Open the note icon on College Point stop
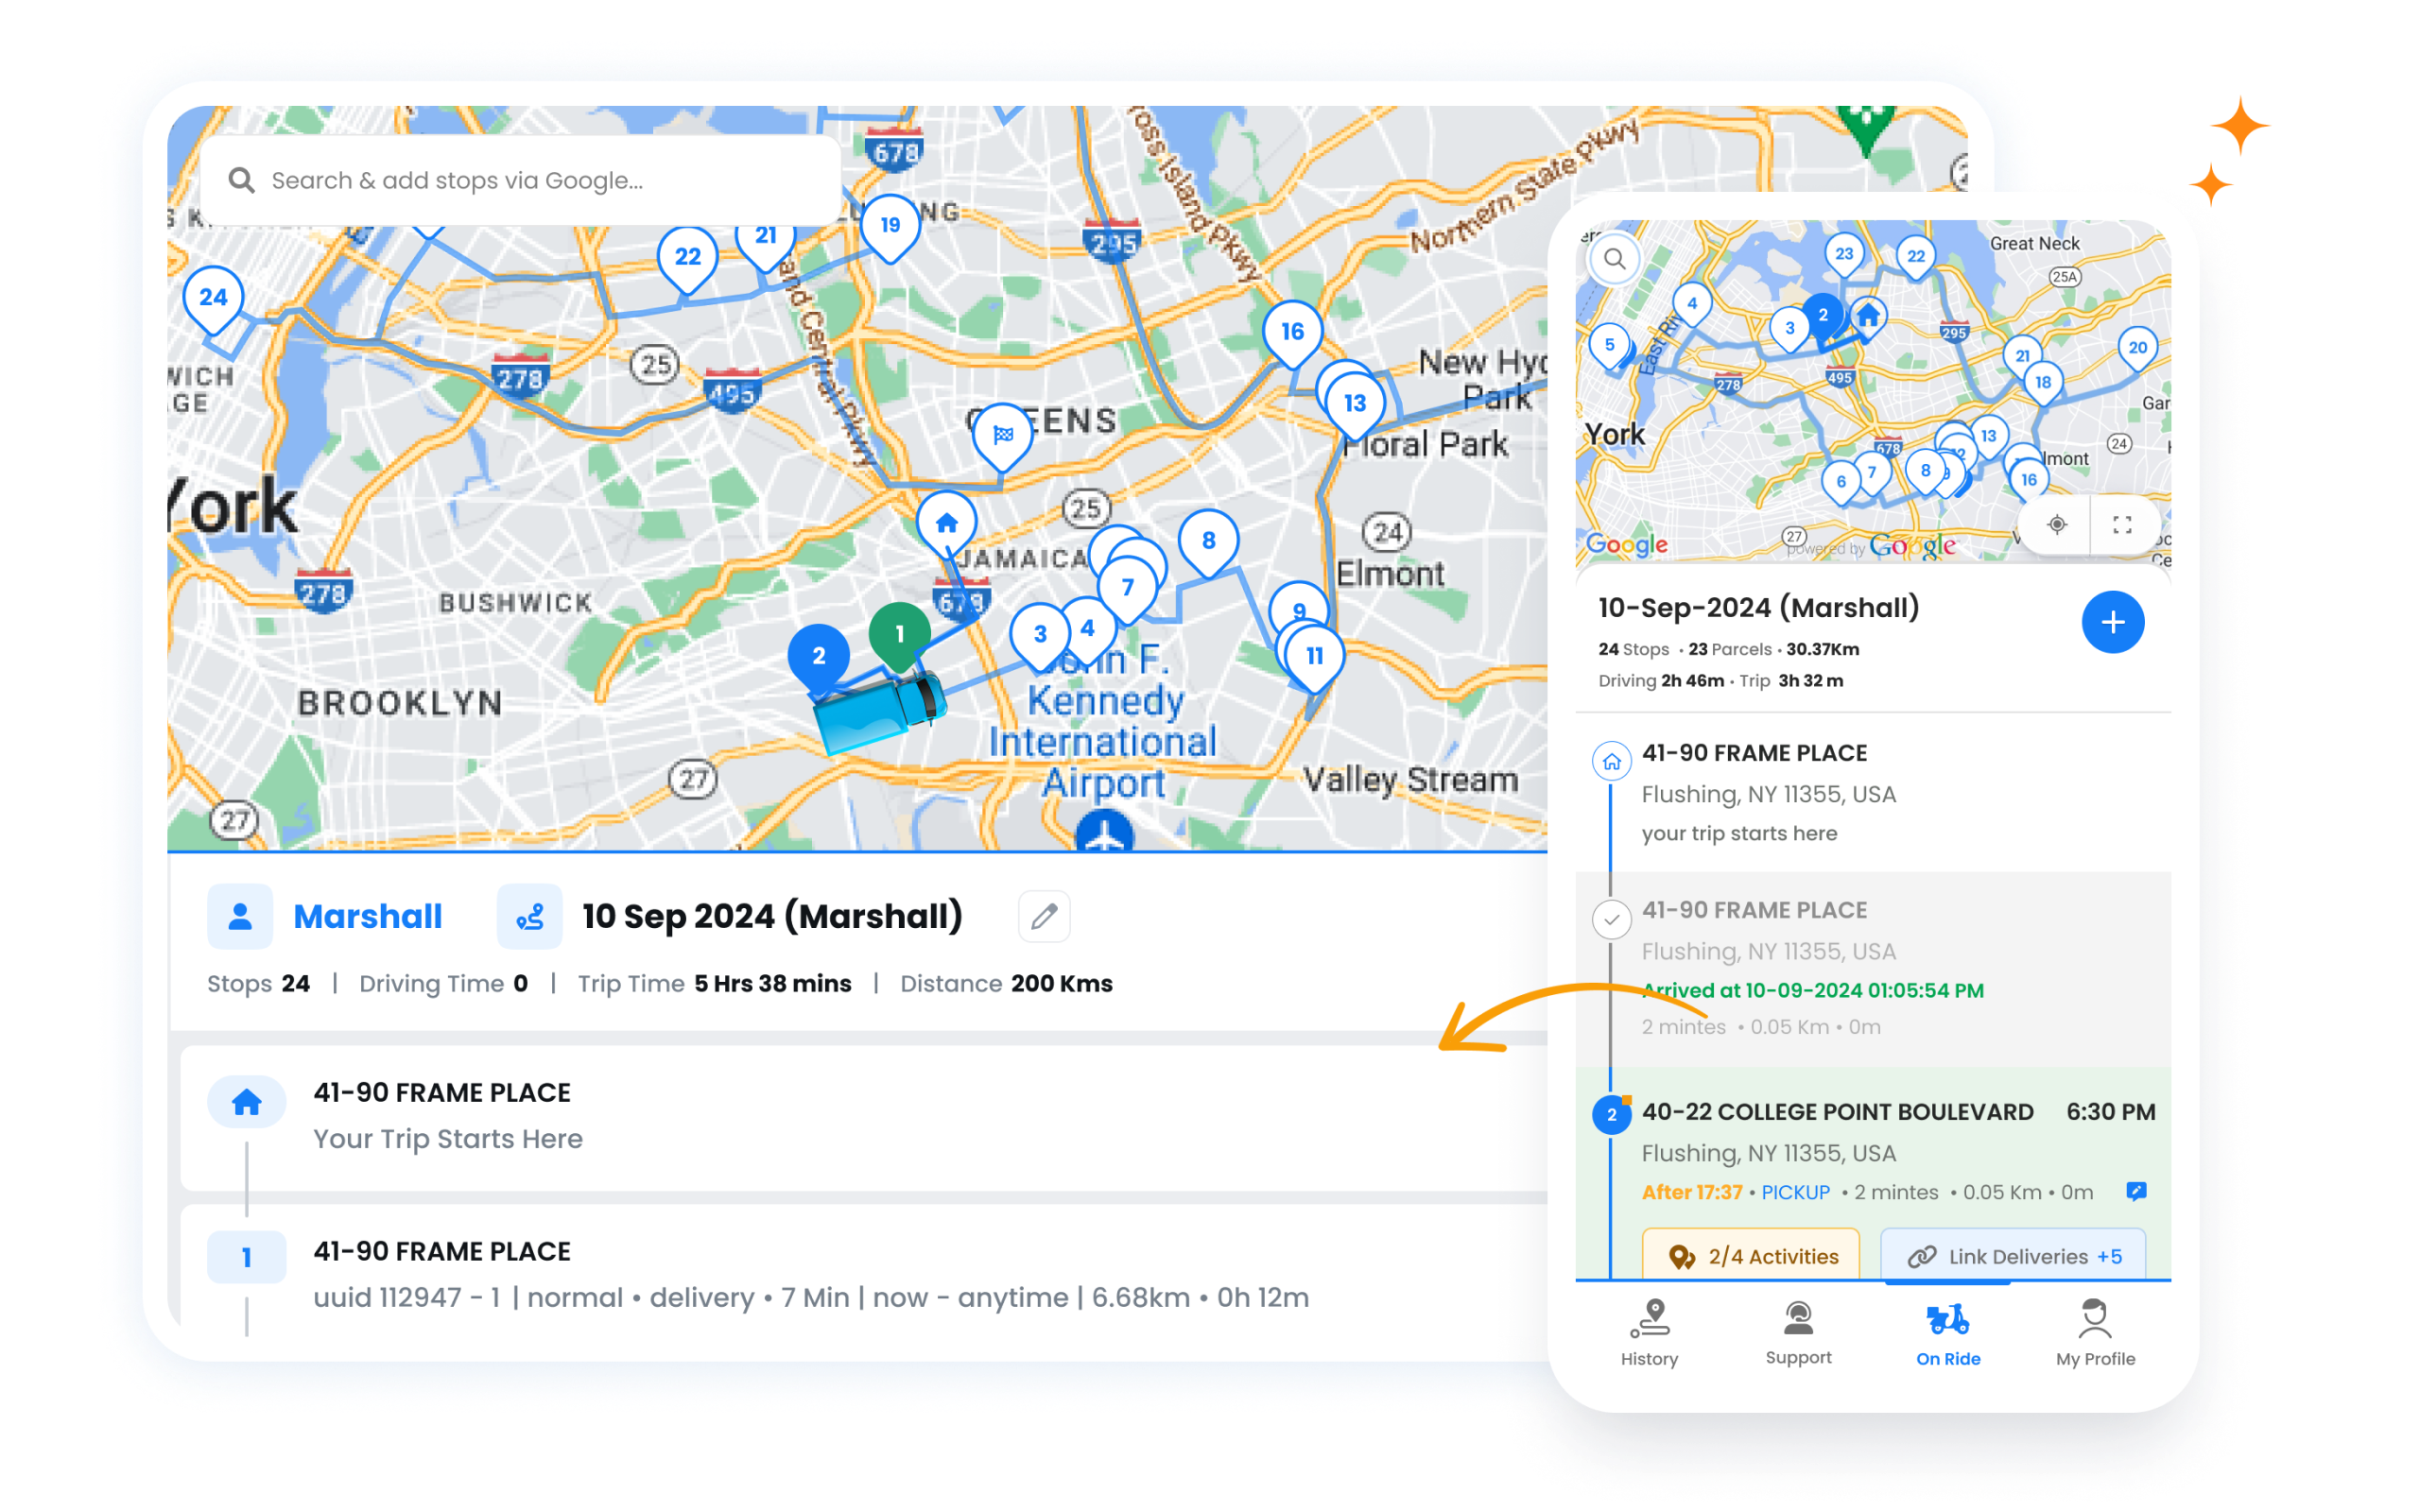Viewport: 2420px width, 1512px height. pyautogui.click(x=2135, y=1191)
